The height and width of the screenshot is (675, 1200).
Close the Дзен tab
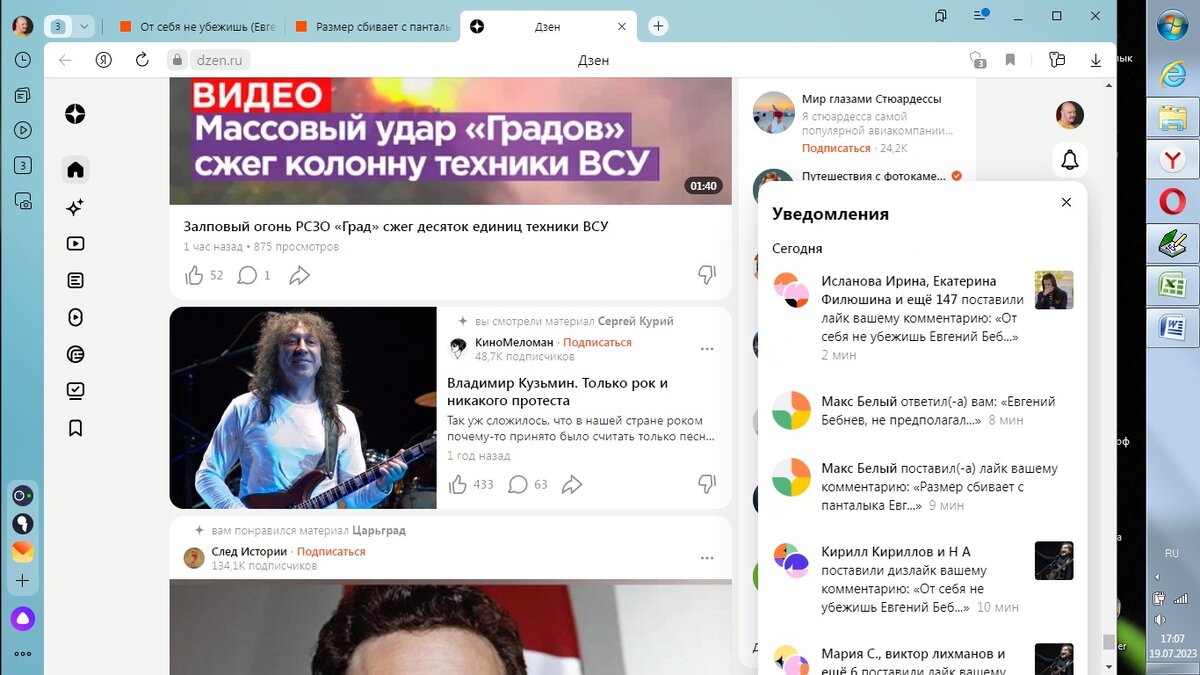(621, 27)
